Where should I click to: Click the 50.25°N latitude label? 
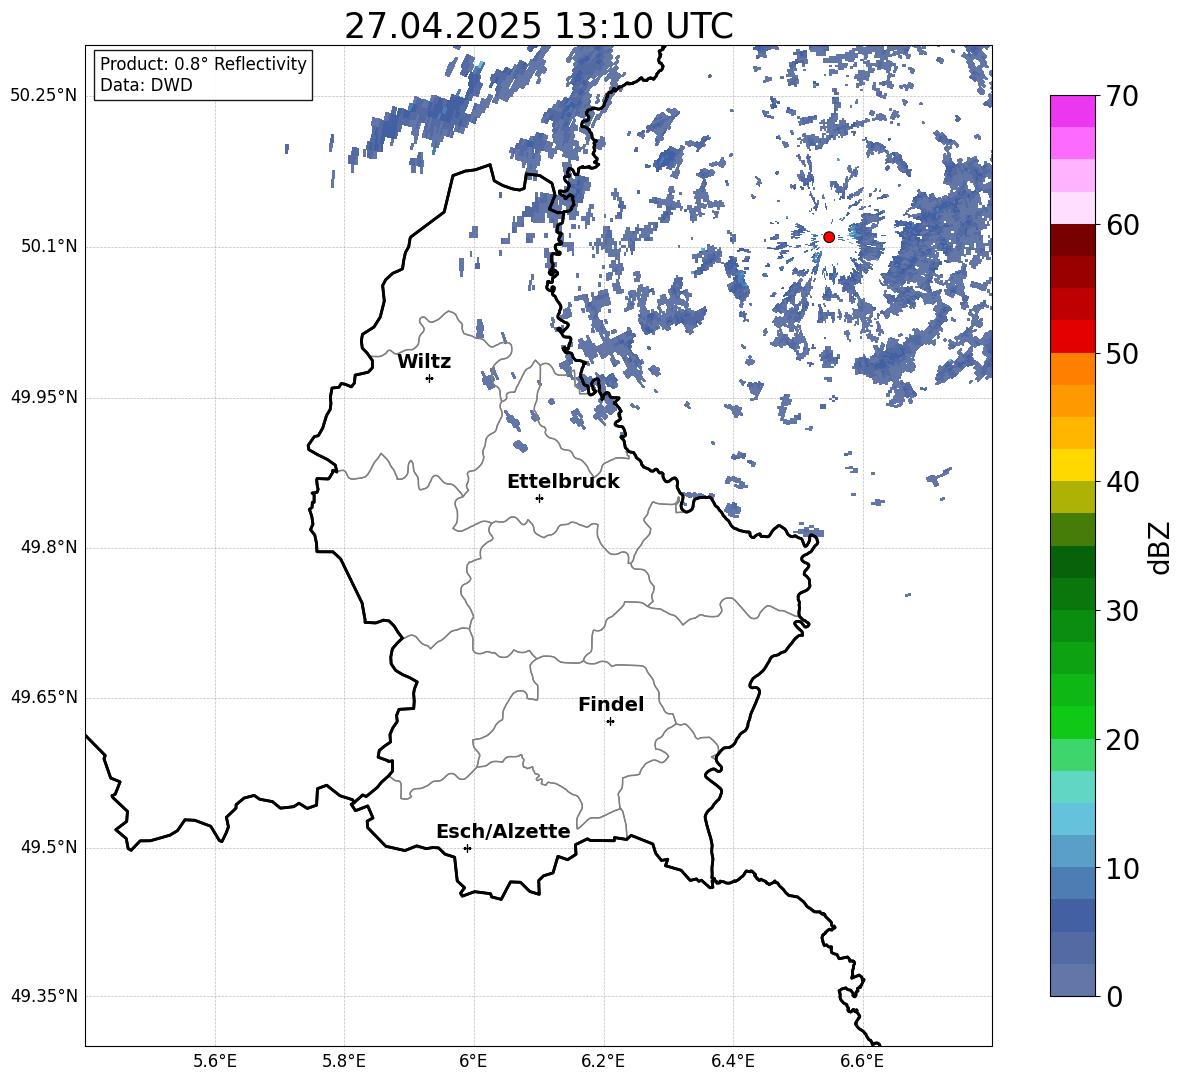click(x=44, y=96)
